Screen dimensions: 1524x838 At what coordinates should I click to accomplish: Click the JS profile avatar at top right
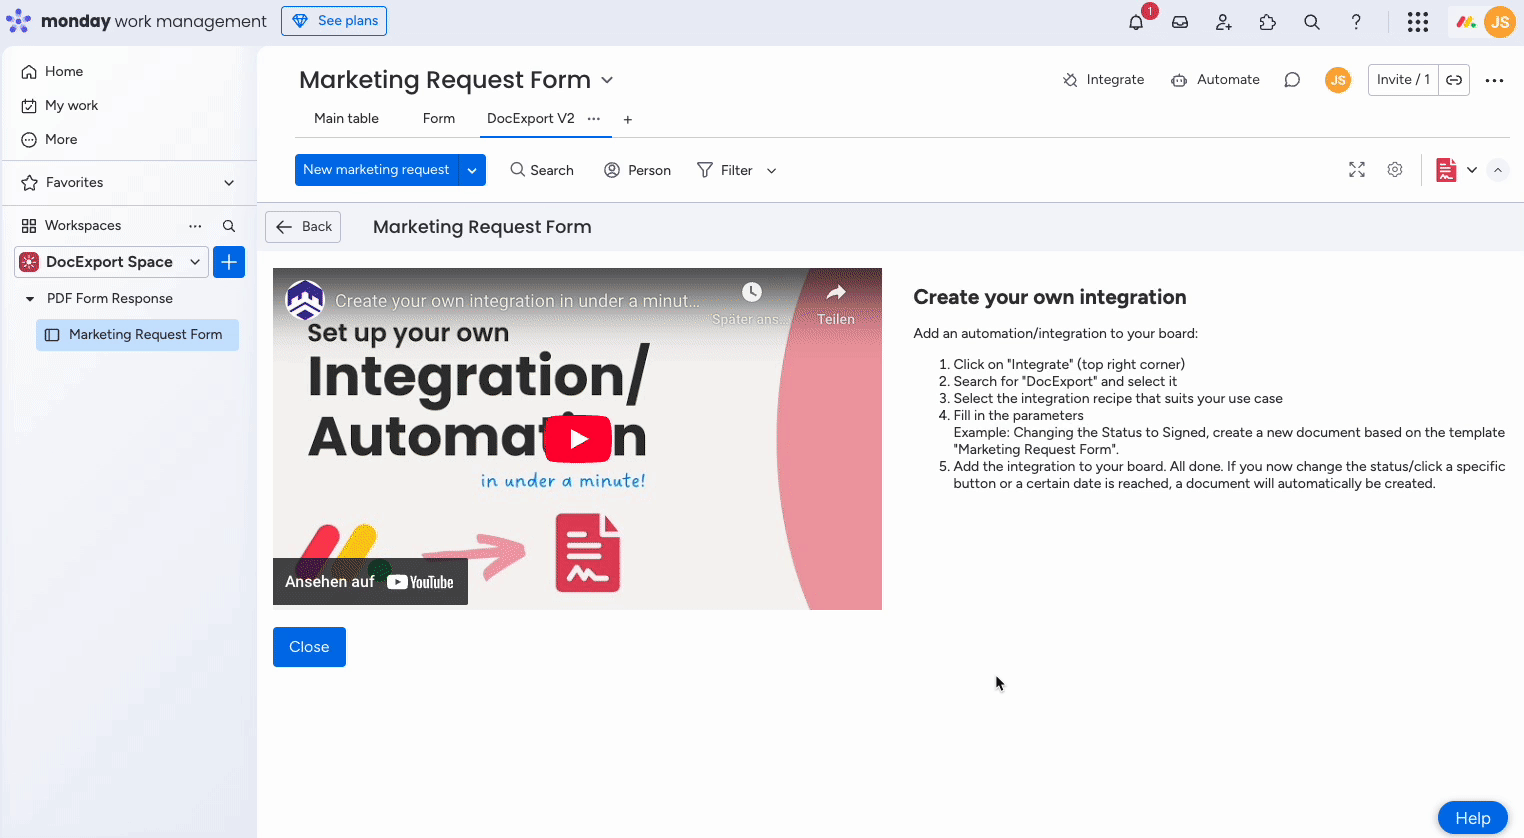tap(1500, 22)
